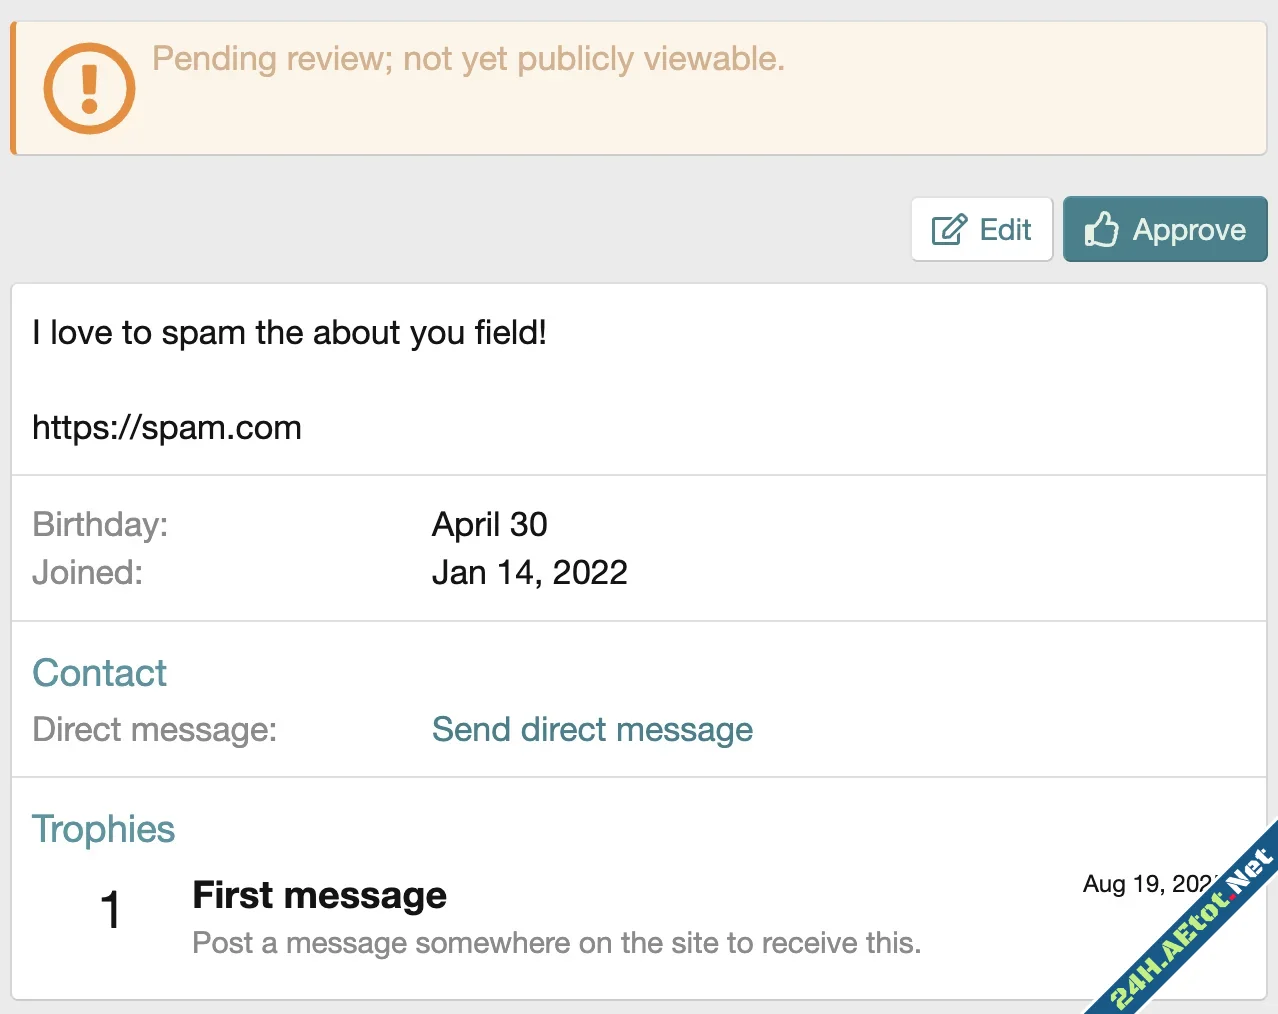Click the https://spam.com URL text
1278x1014 pixels.
(167, 428)
